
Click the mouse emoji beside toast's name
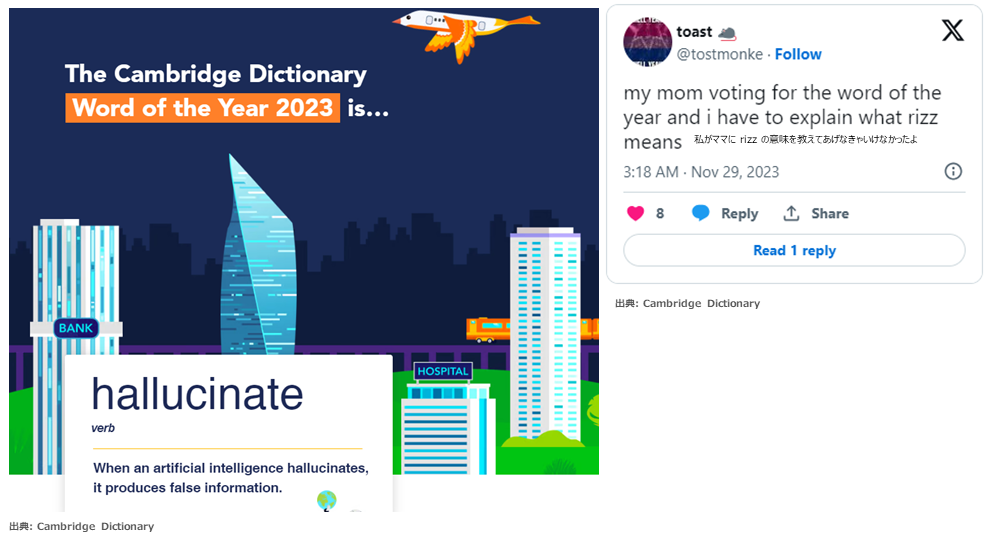pyautogui.click(x=728, y=33)
